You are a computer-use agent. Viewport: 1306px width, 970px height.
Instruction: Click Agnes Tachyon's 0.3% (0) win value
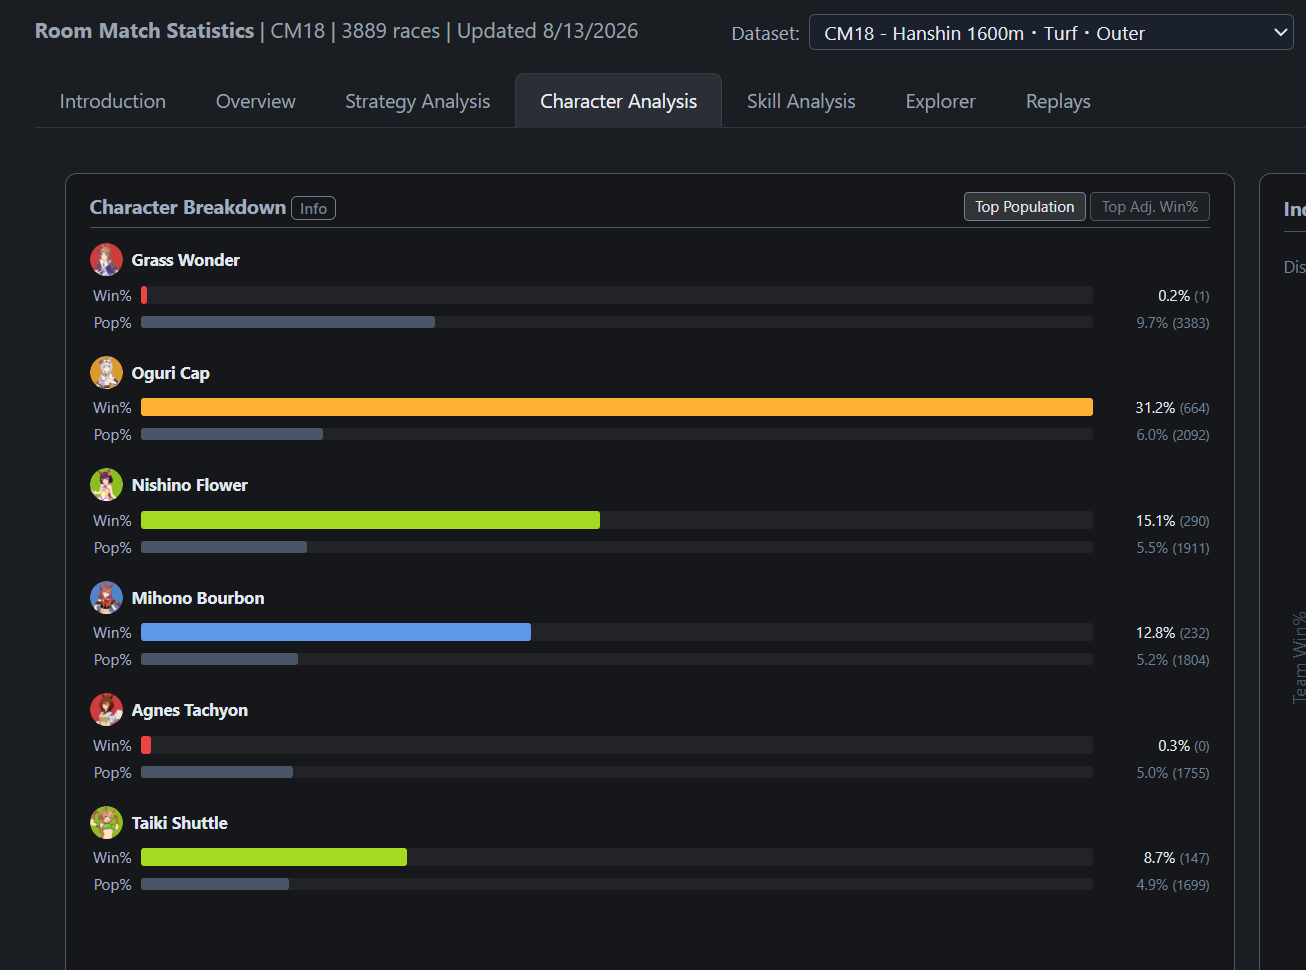click(1184, 746)
